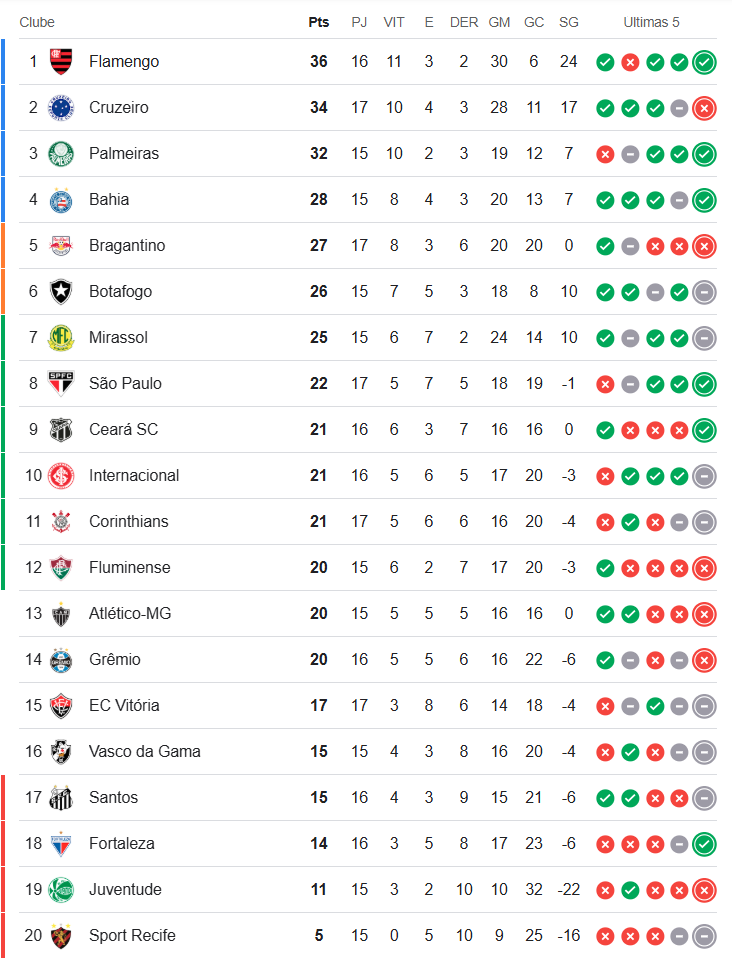This screenshot has width=732, height=958.
Task: Click the Botafogo club crest icon
Action: click(x=62, y=292)
